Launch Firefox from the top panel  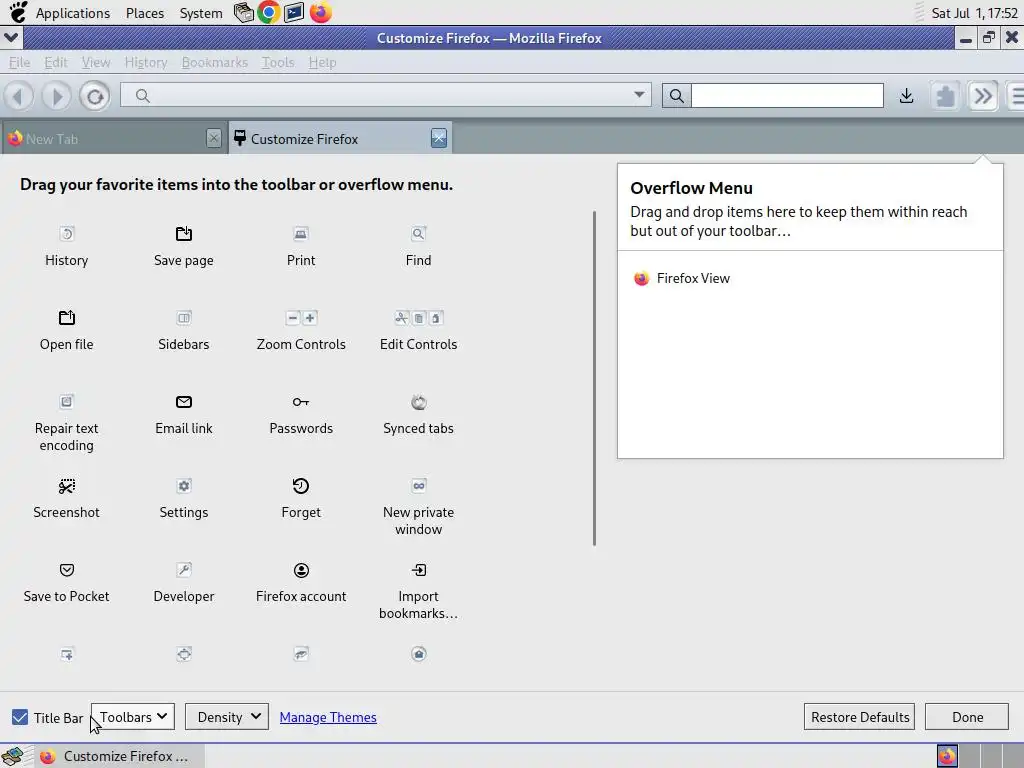321,12
